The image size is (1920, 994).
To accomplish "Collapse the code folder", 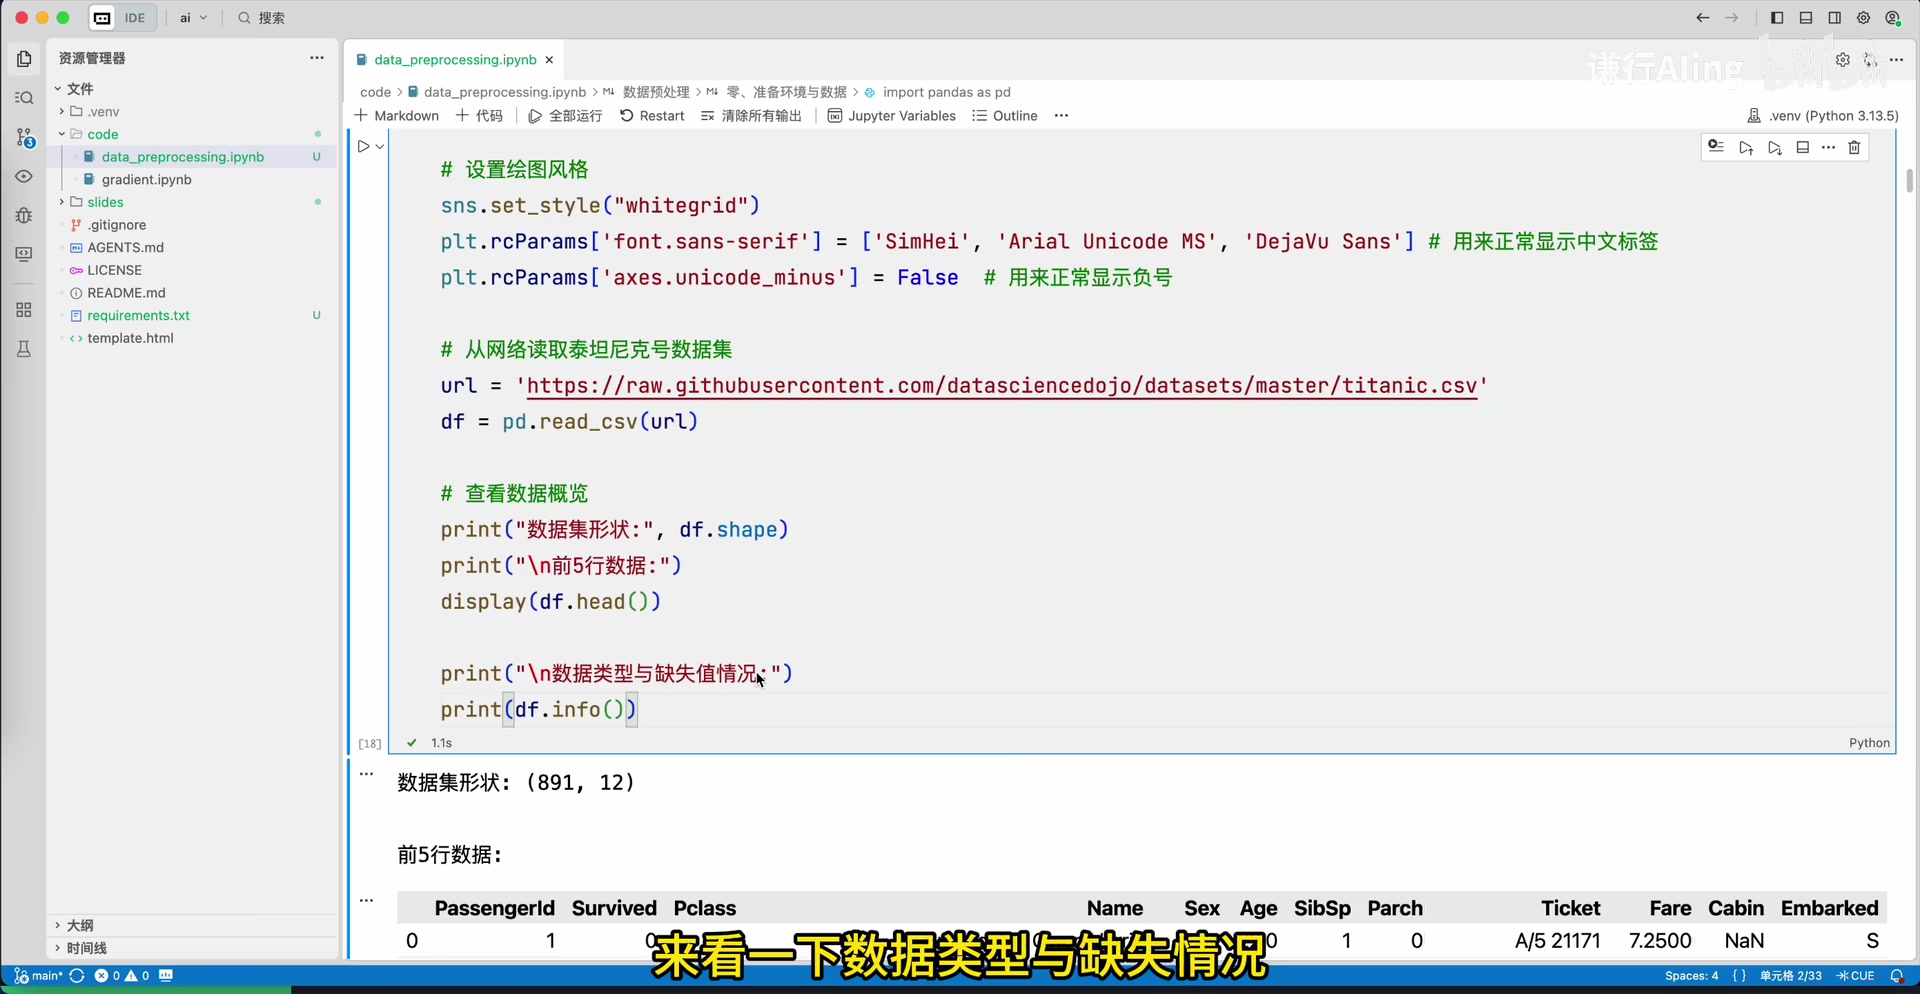I will click(x=62, y=134).
